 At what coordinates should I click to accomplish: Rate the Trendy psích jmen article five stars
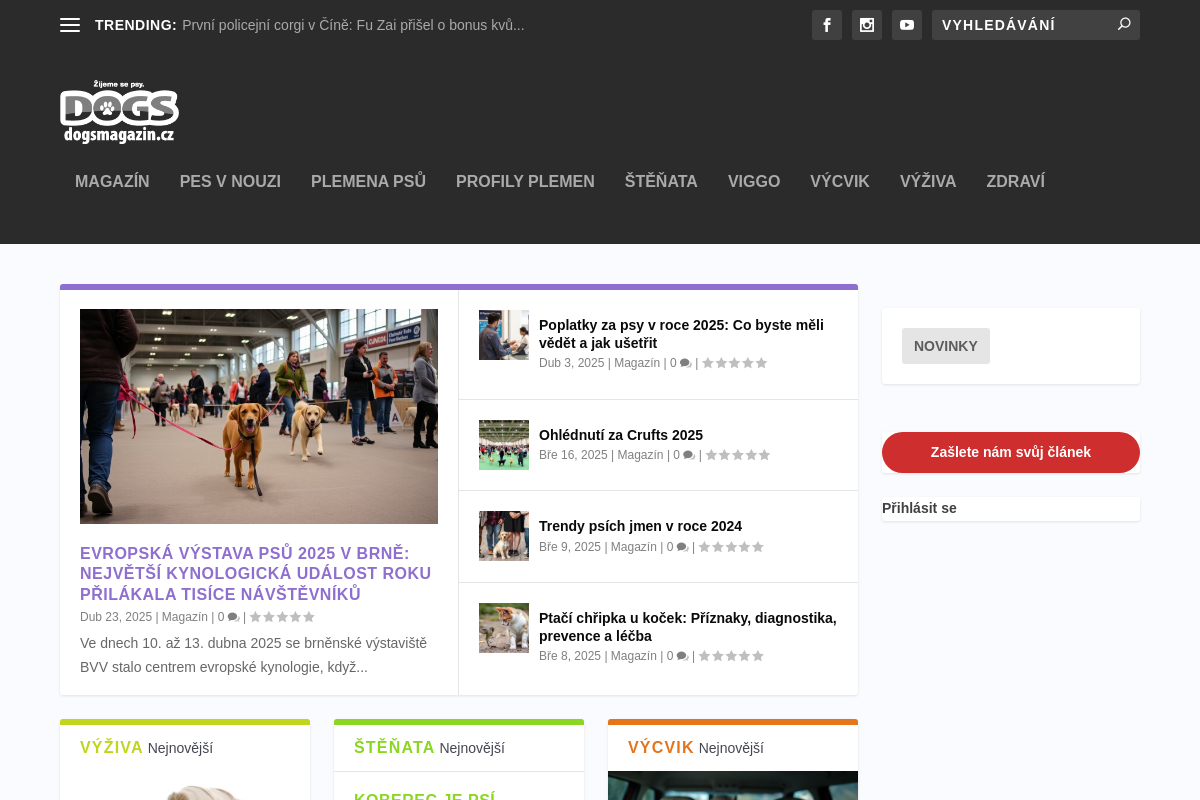pos(758,546)
